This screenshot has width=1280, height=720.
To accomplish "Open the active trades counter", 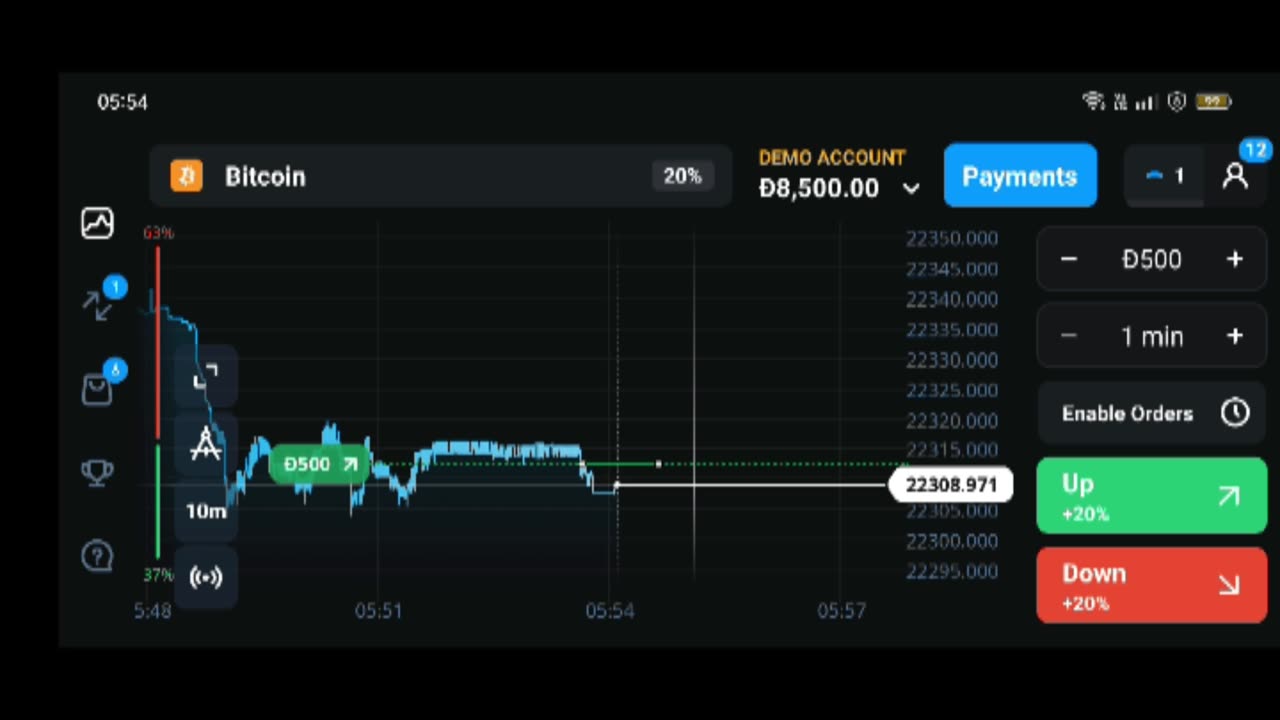I will click(1165, 176).
